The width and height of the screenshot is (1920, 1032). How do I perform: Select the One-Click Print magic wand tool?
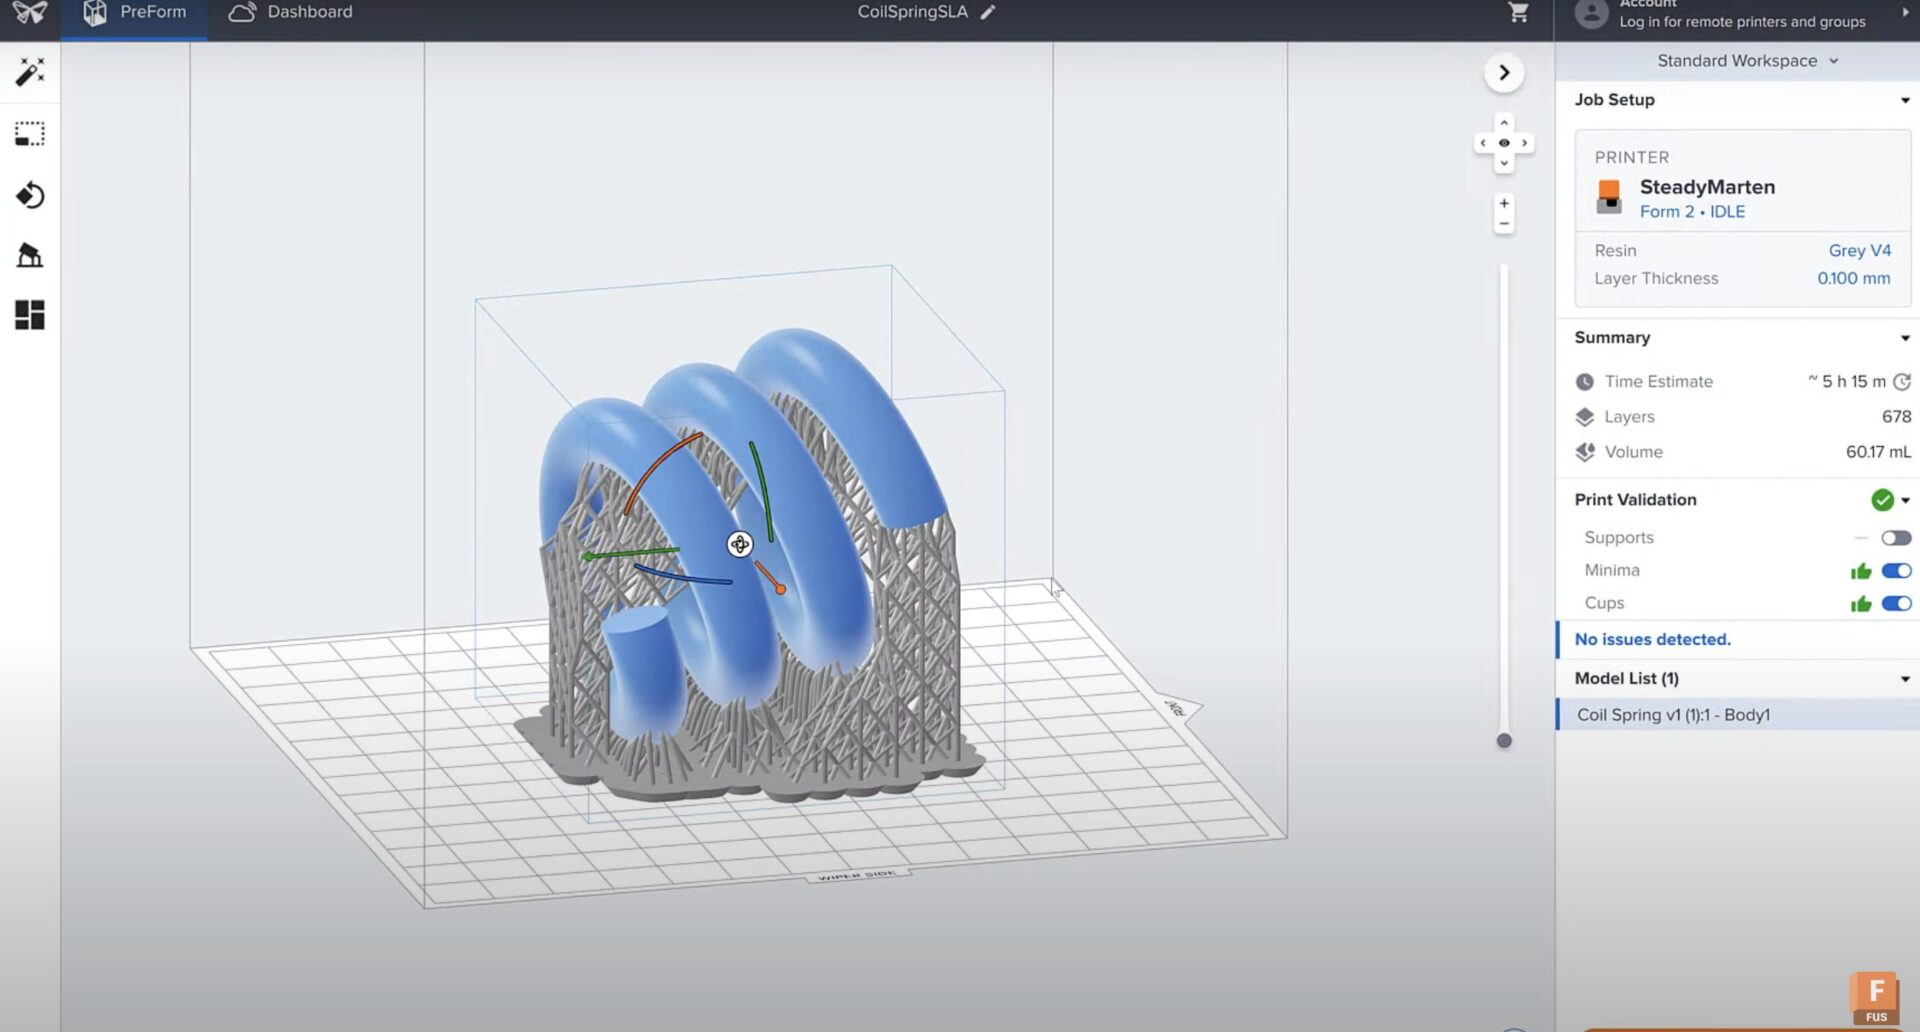click(x=30, y=72)
